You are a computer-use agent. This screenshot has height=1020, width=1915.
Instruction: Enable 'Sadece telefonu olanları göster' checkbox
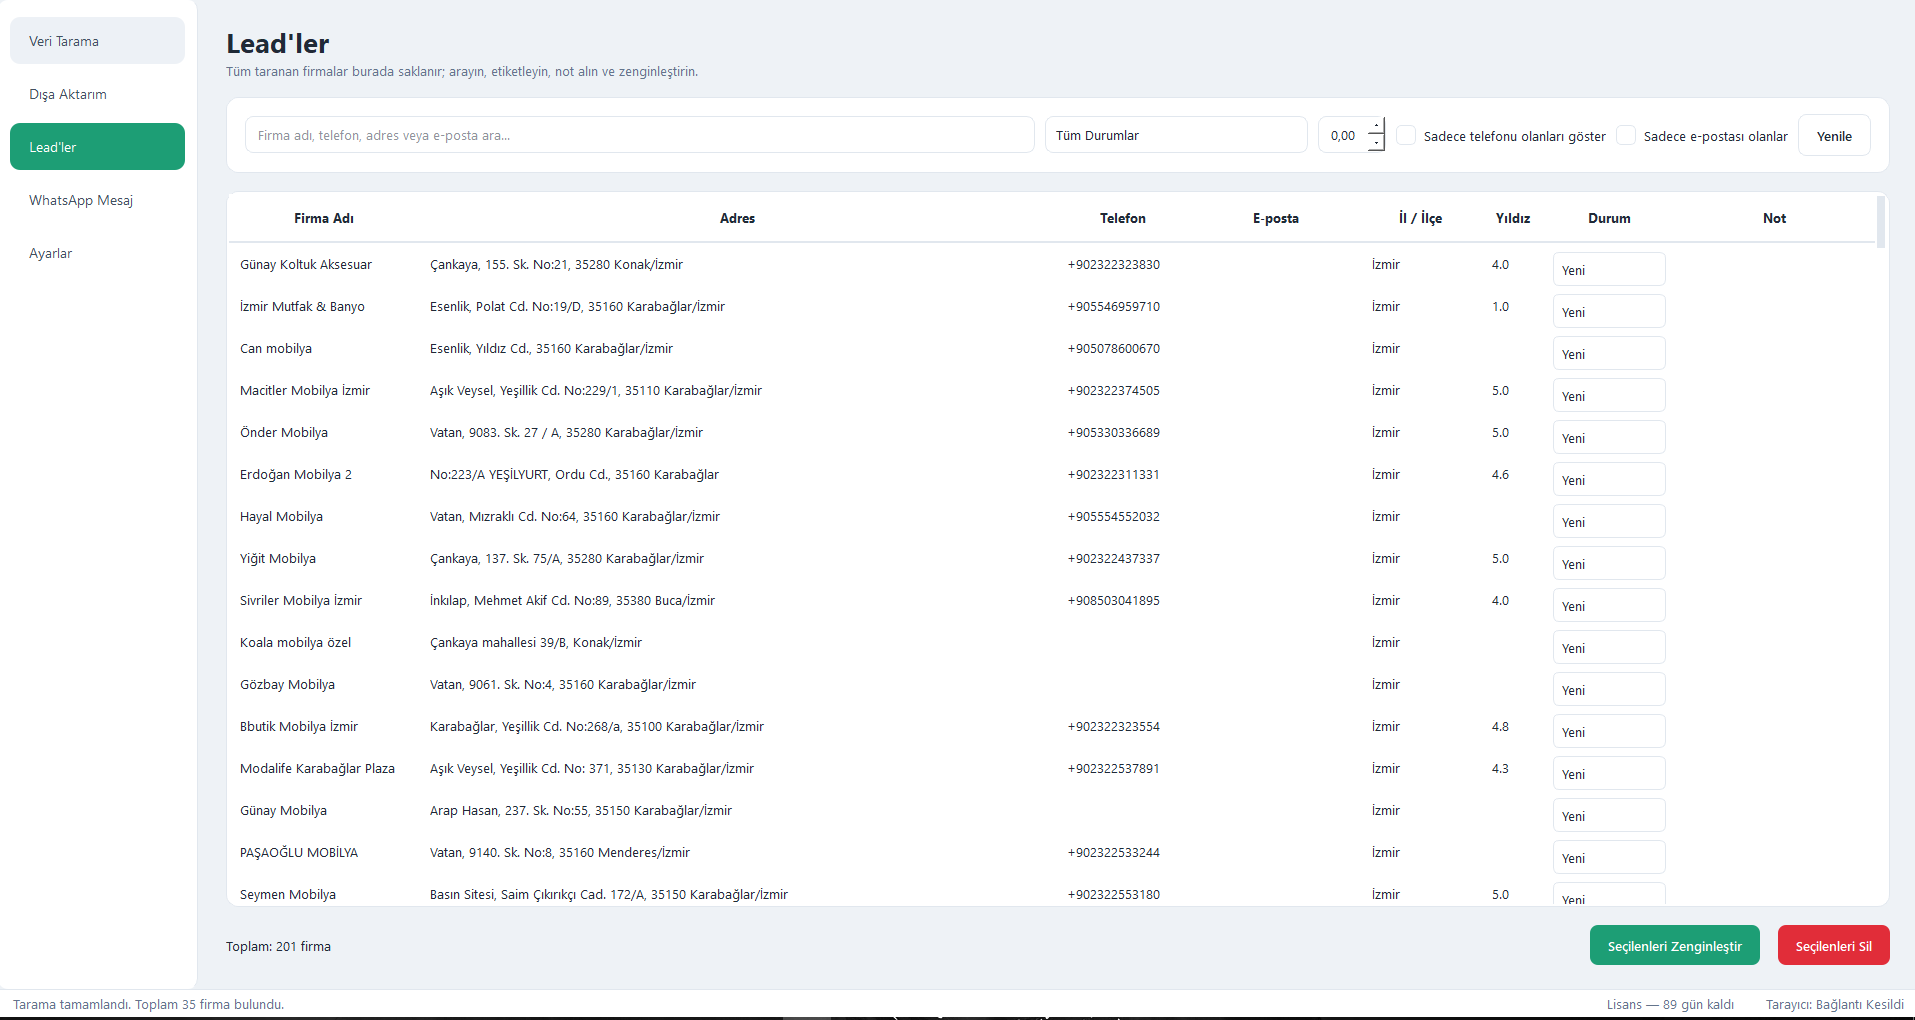click(x=1406, y=135)
